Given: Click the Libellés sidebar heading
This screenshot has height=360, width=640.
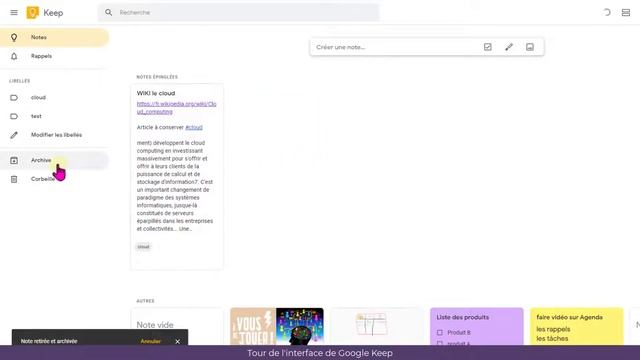Looking at the screenshot, I should click(20, 81).
